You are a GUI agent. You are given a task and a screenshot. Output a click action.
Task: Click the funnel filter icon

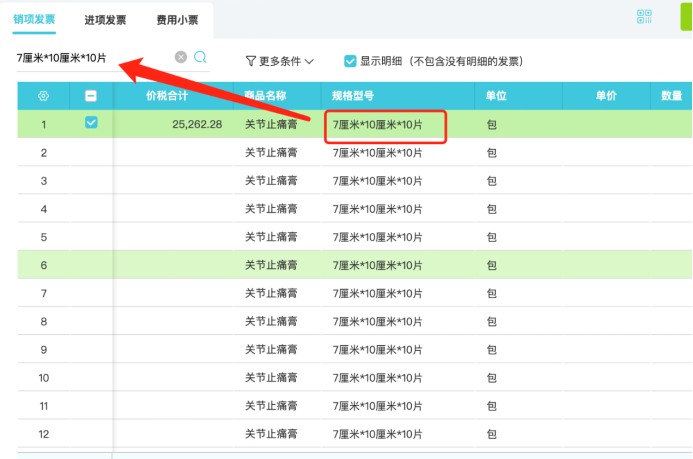(250, 61)
